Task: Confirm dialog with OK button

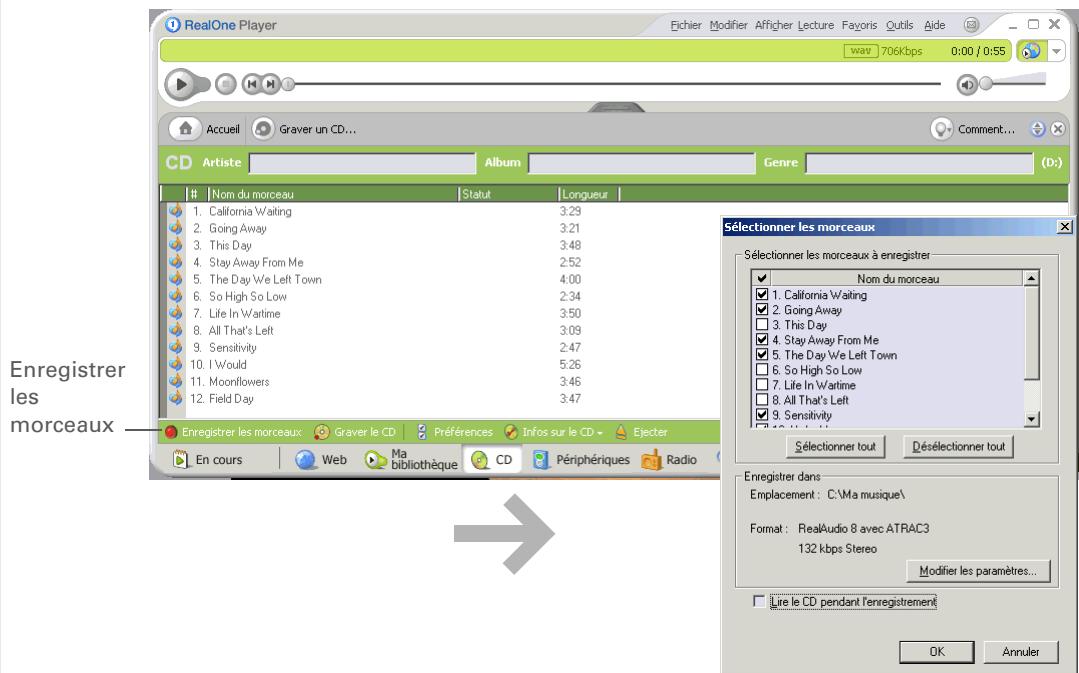Action: point(937,652)
